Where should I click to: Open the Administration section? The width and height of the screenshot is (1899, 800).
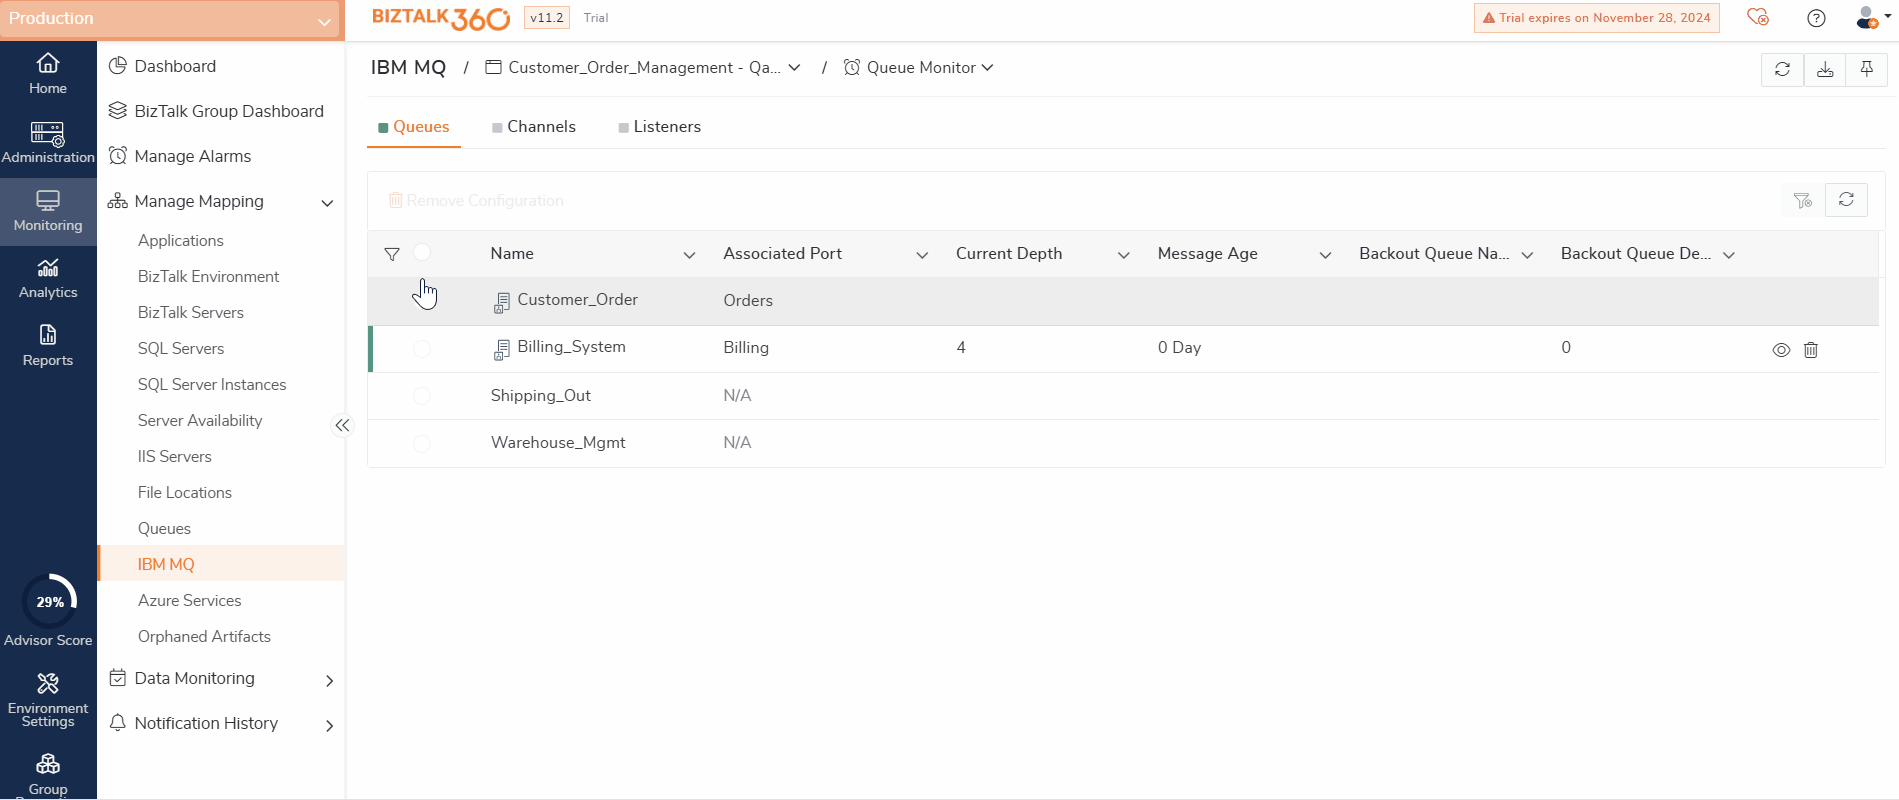point(48,143)
